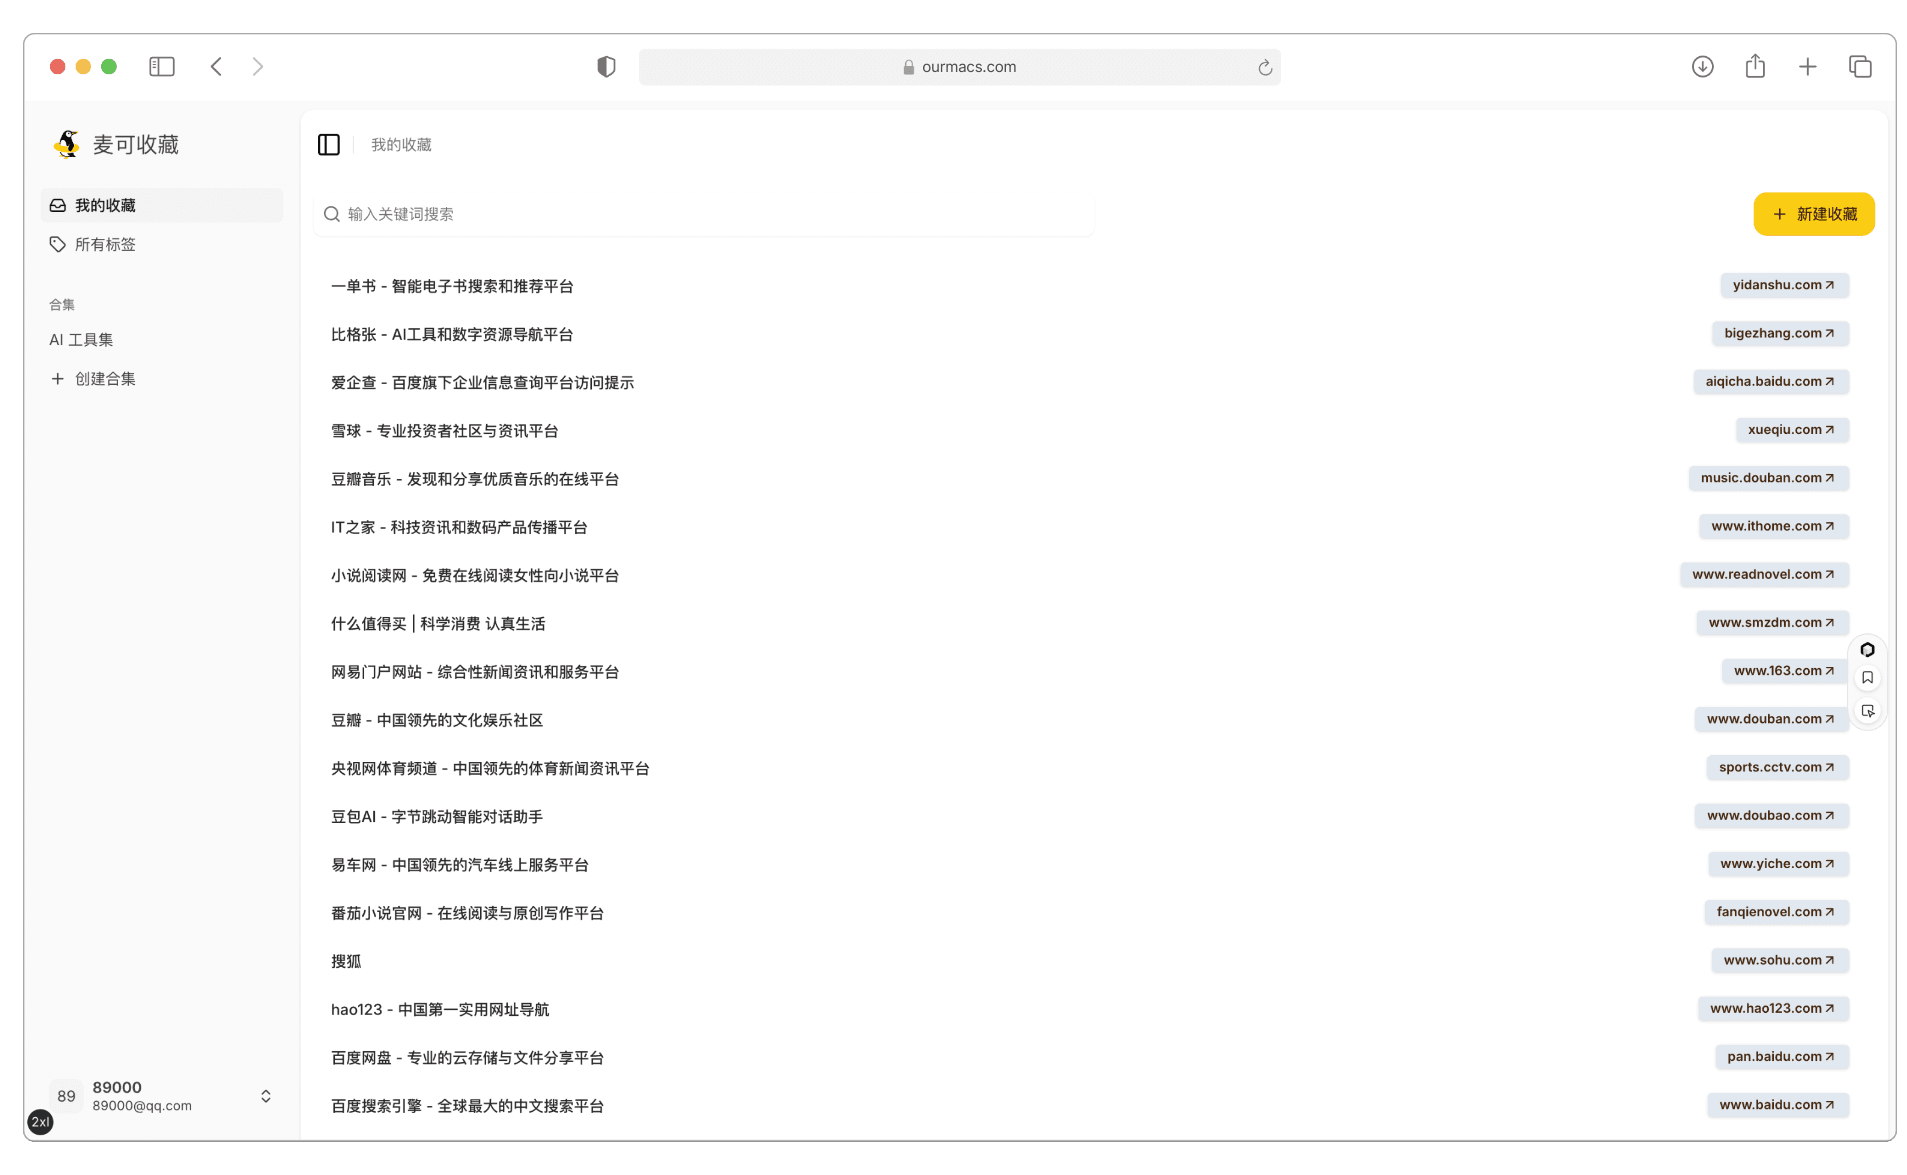Open the bigezhang.com link

click(x=1779, y=333)
